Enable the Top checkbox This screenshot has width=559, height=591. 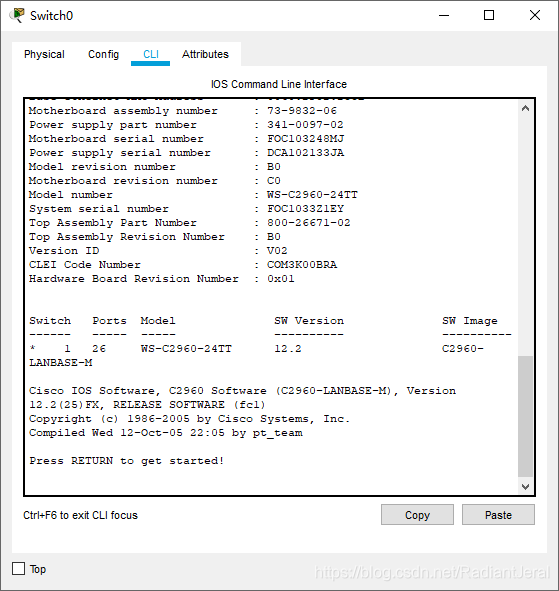tap(18, 569)
